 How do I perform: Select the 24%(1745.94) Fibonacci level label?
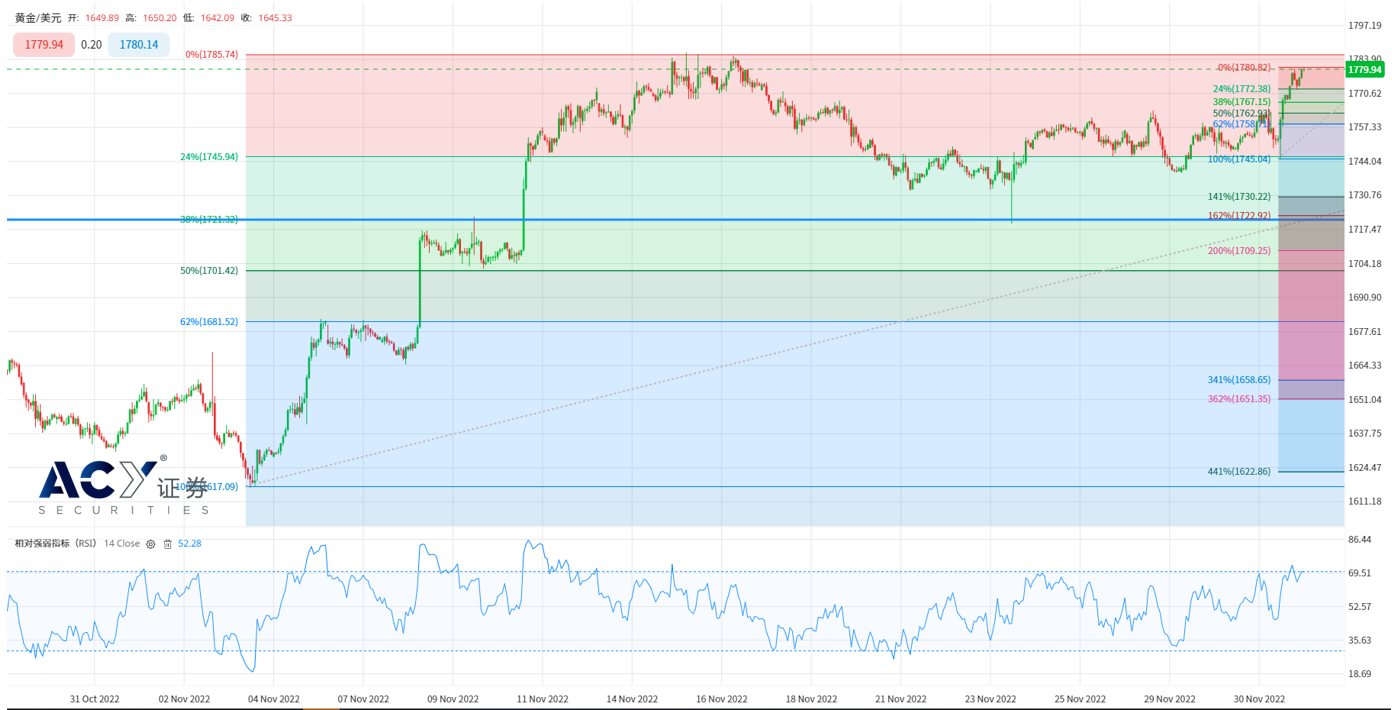(209, 157)
